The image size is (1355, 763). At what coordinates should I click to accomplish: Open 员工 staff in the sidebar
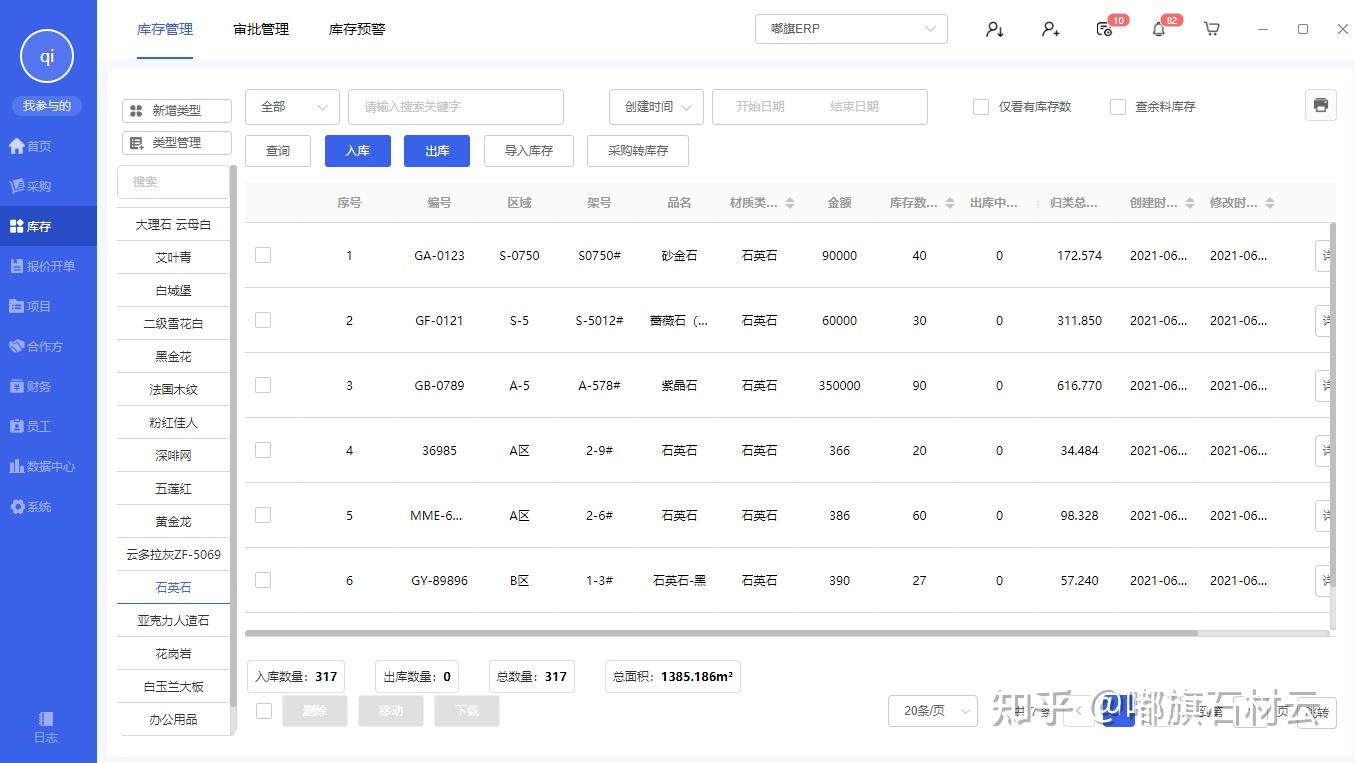click(30, 426)
